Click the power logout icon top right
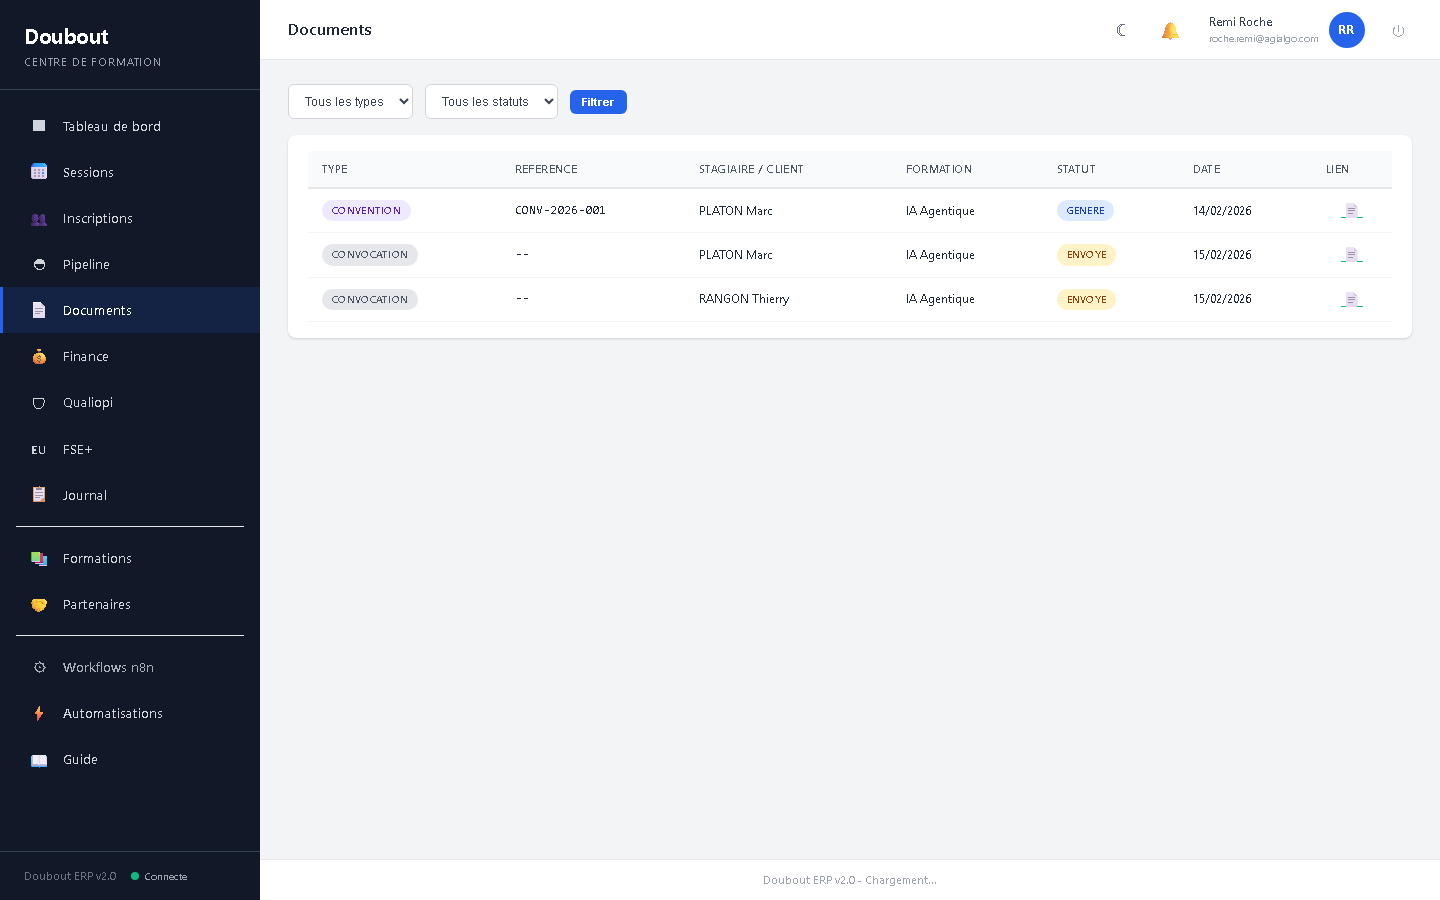Image resolution: width=1440 pixels, height=900 pixels. (x=1398, y=30)
